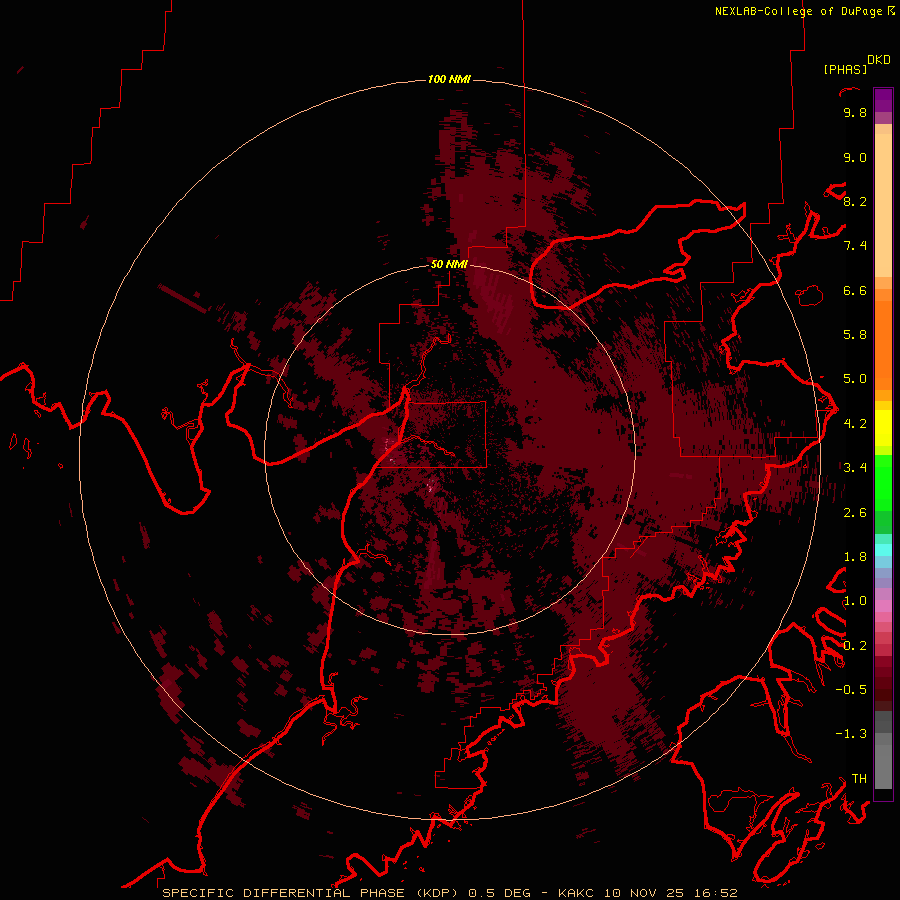
Task: Click the cyan segment of the color bar
Action: pos(883,550)
